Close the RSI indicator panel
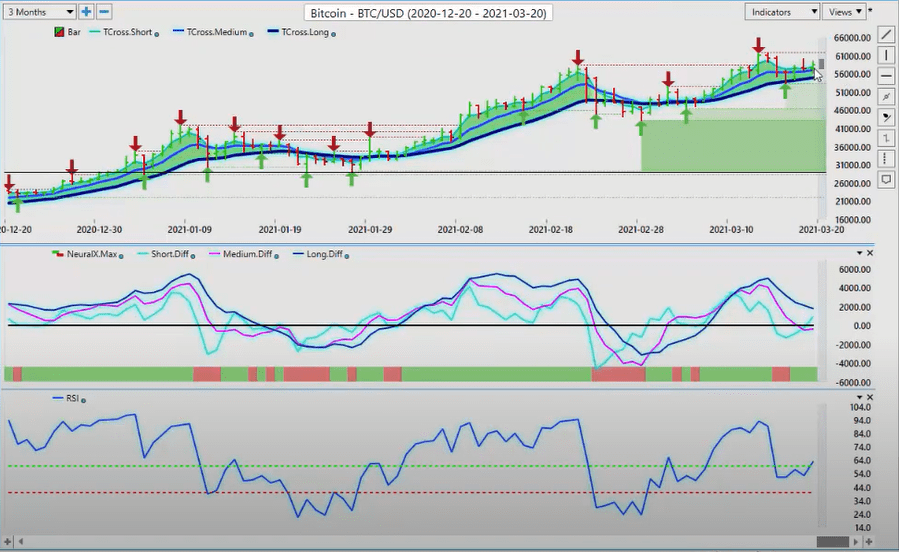899x552 pixels. 870,397
